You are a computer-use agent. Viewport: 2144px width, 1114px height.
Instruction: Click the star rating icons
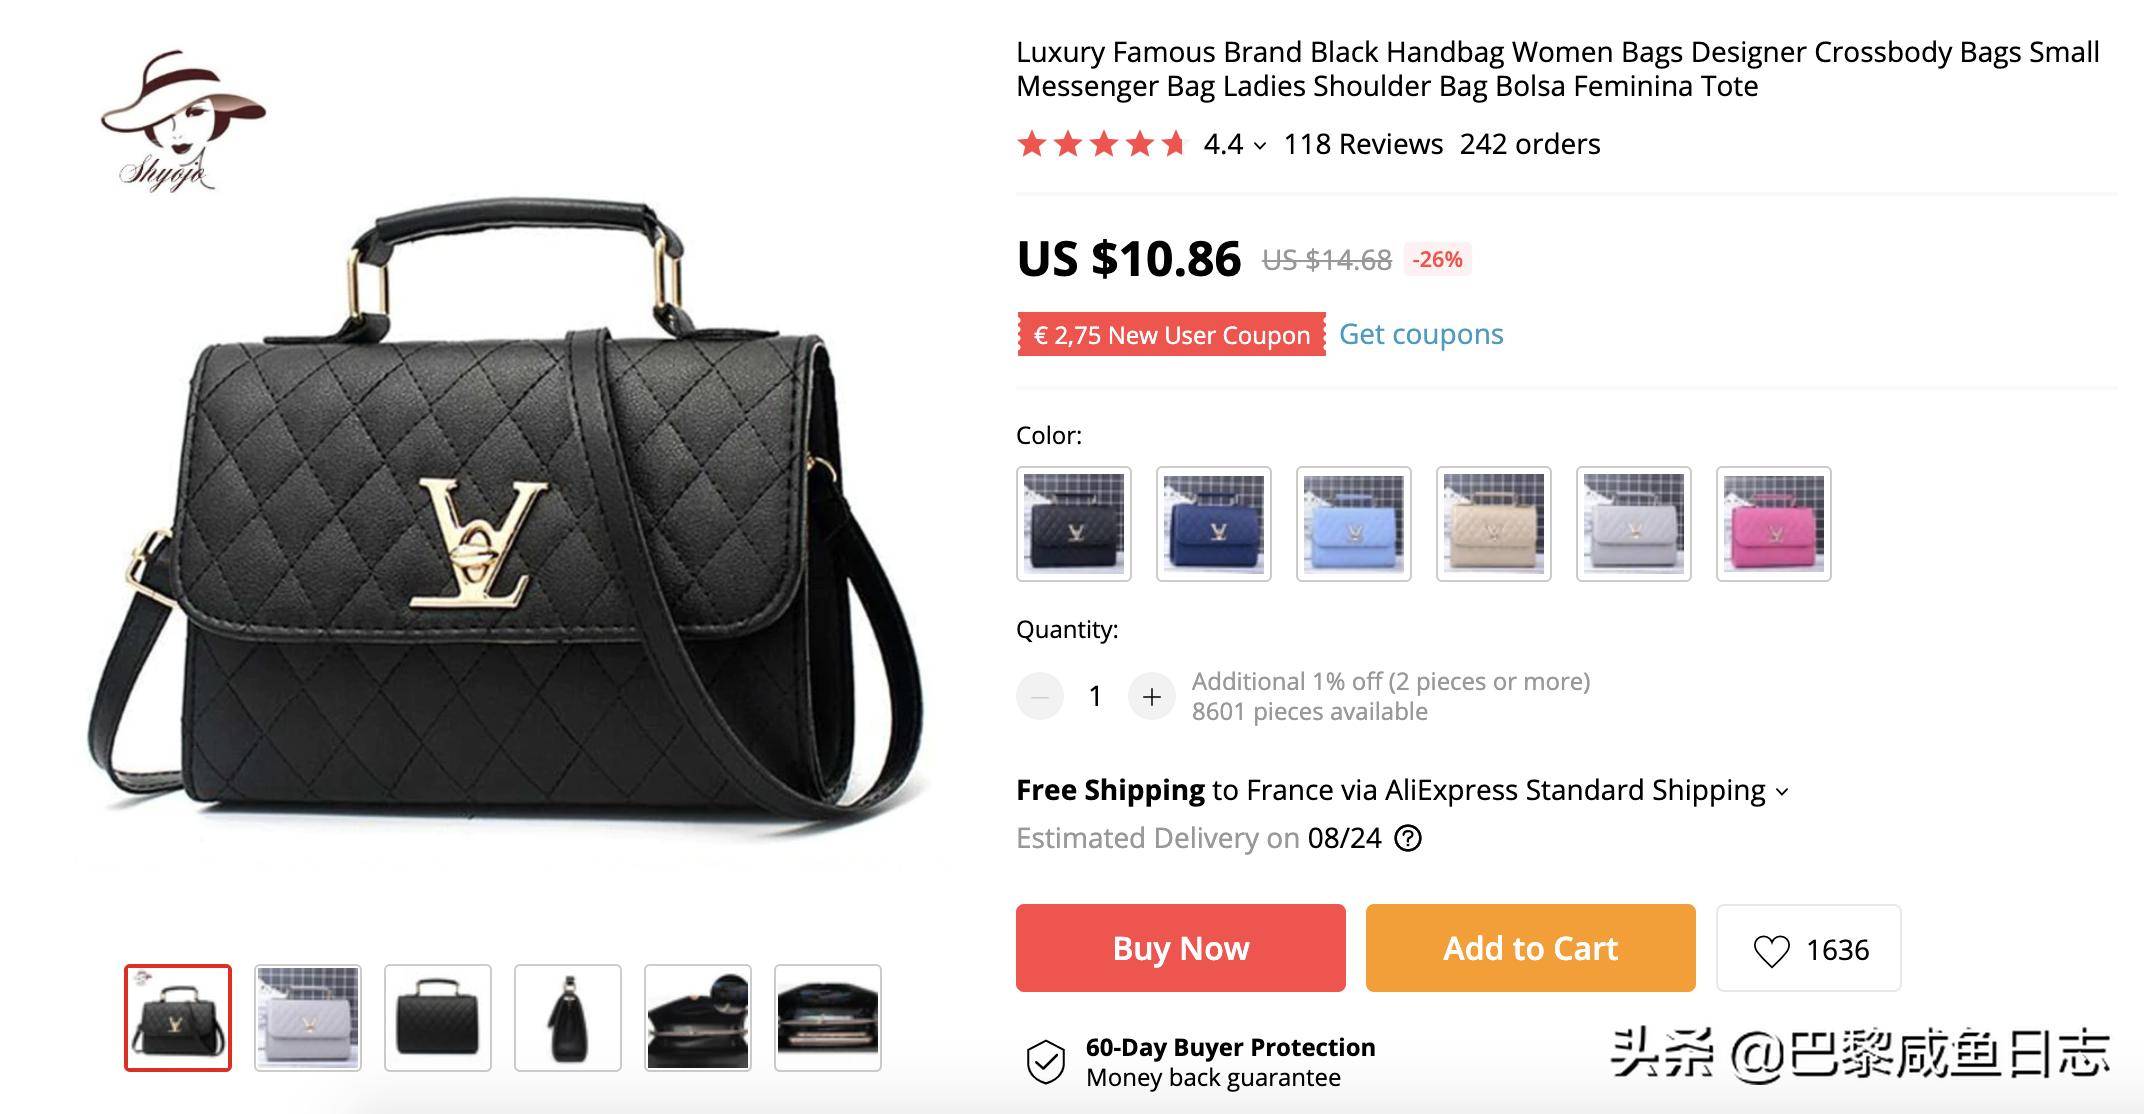coord(1101,144)
